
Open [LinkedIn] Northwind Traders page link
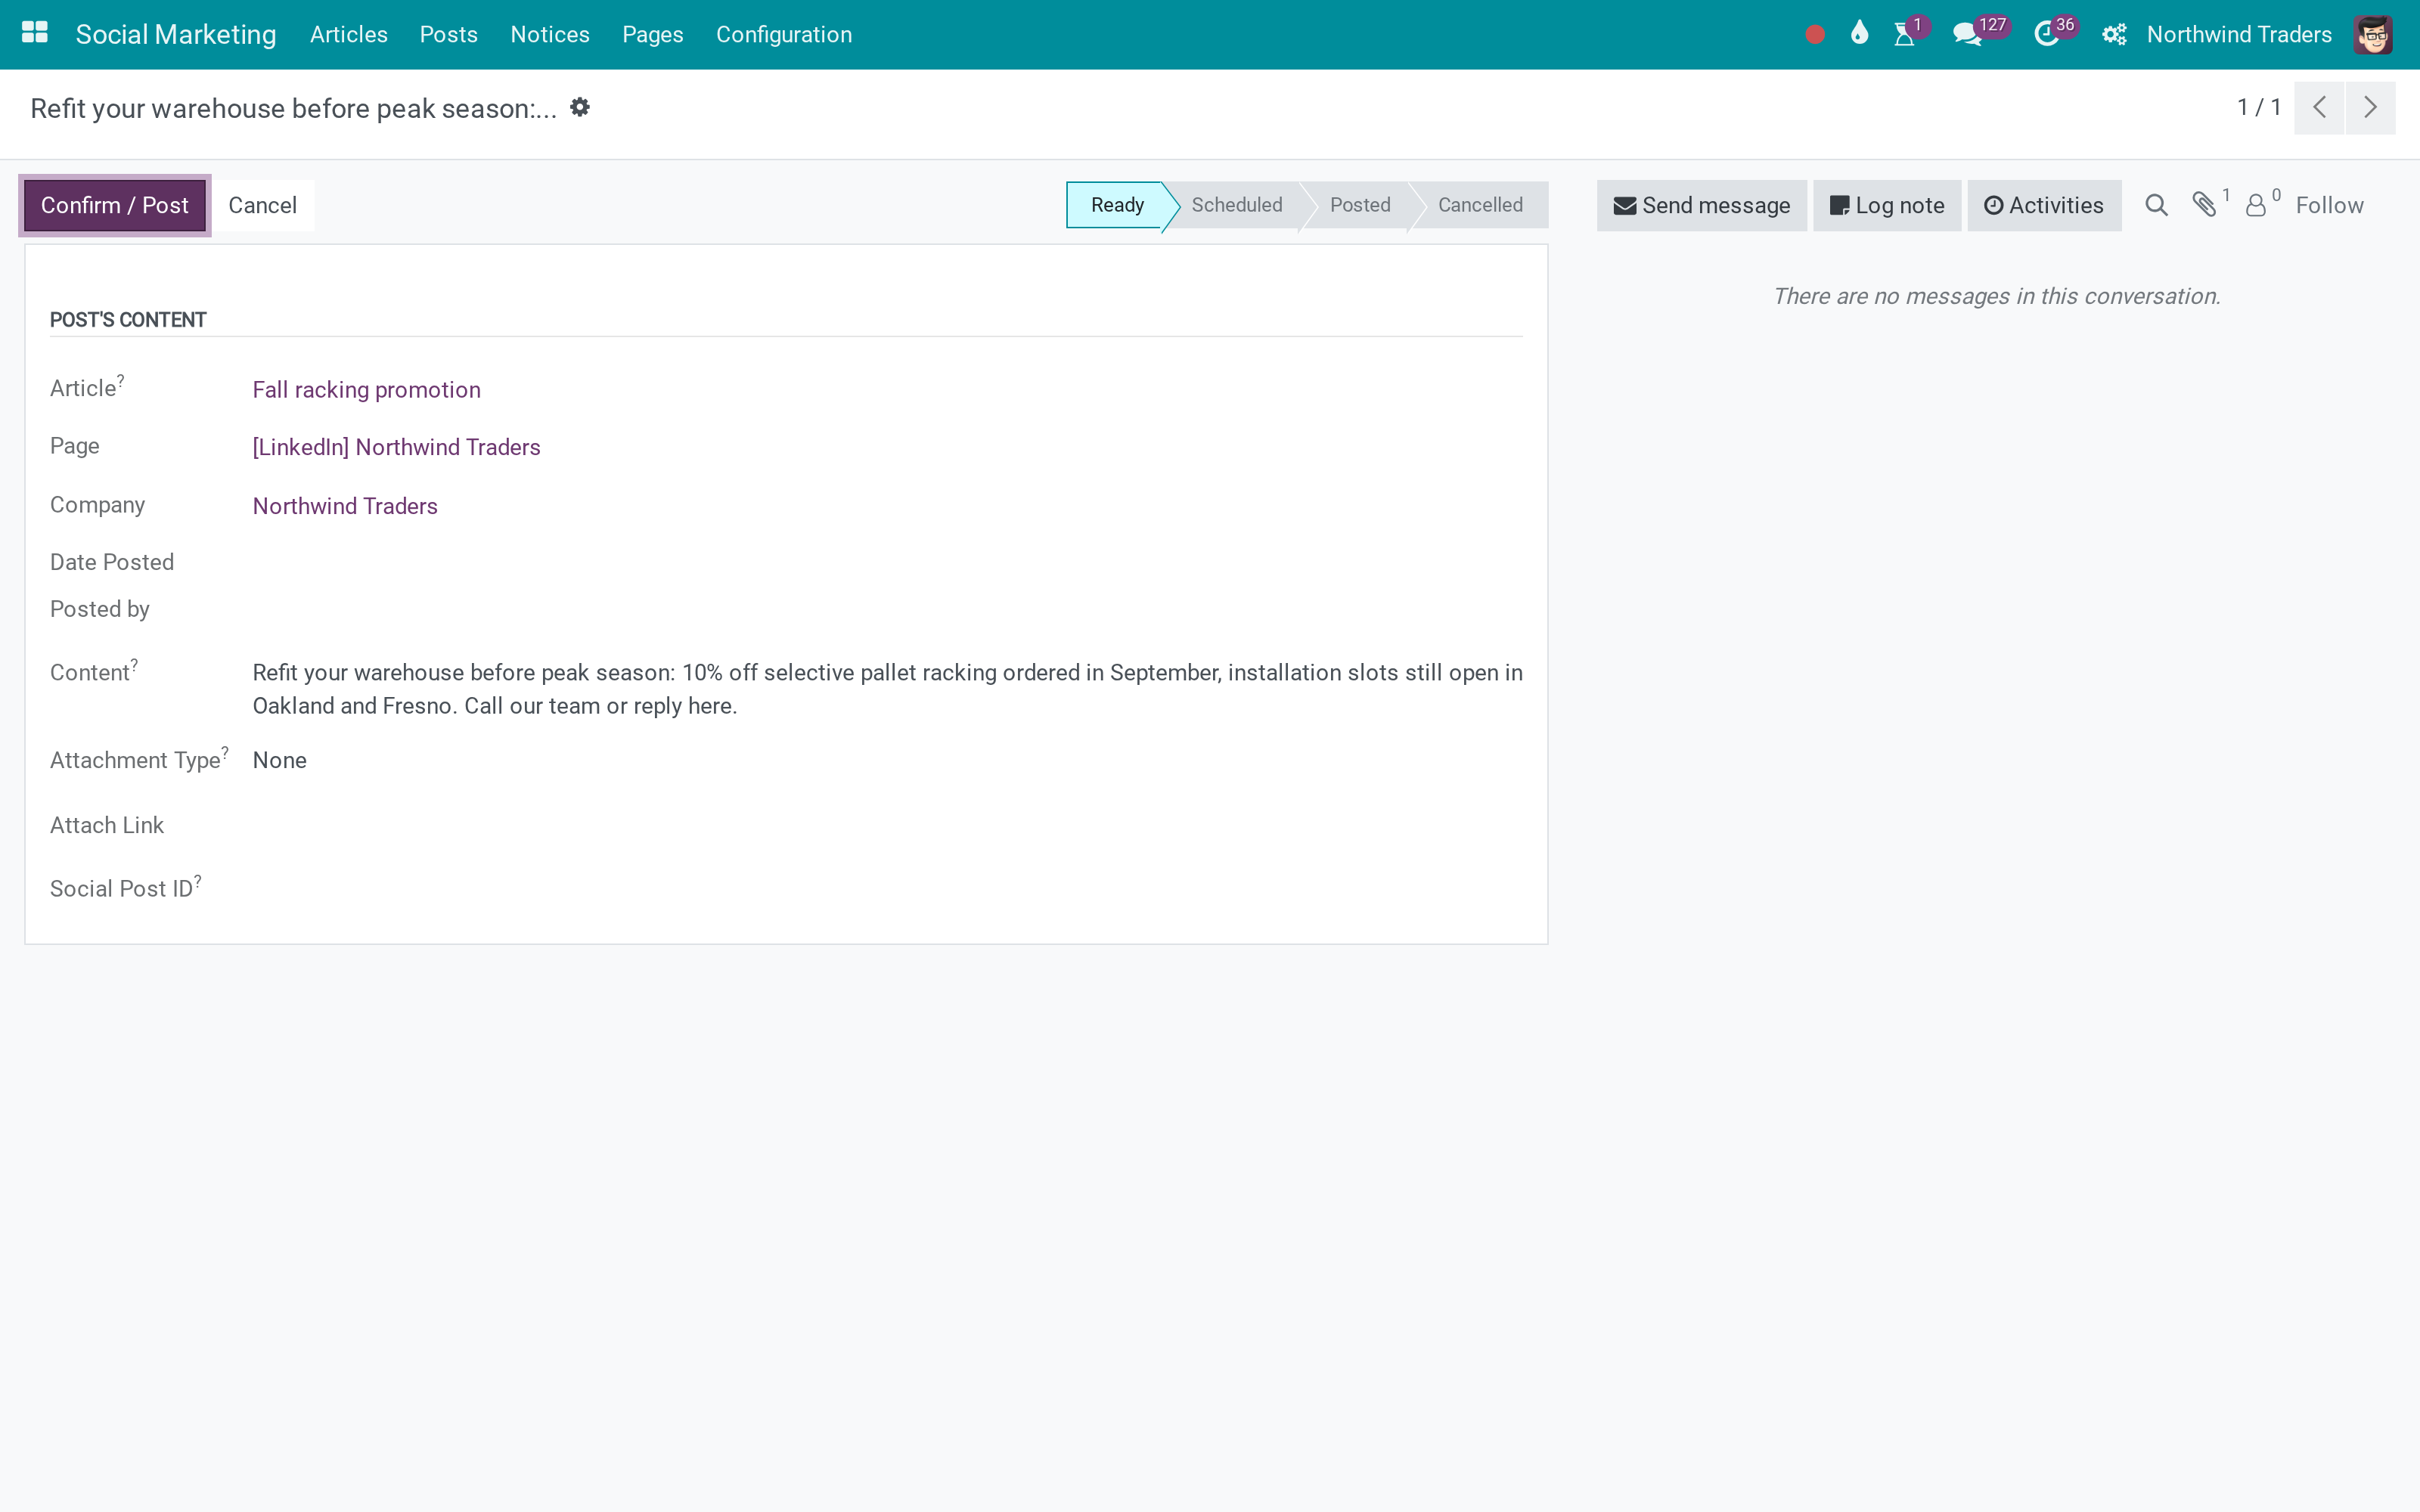396,447
